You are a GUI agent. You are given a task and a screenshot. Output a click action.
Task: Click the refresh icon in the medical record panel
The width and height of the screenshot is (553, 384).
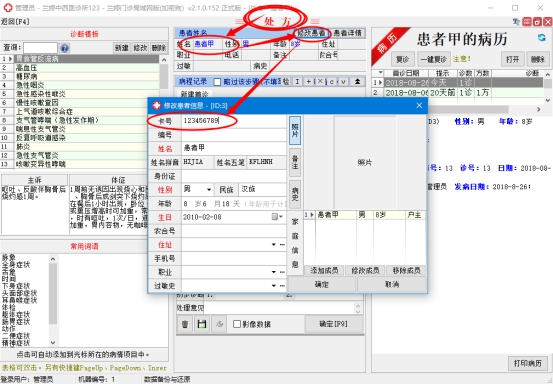pyautogui.click(x=541, y=37)
